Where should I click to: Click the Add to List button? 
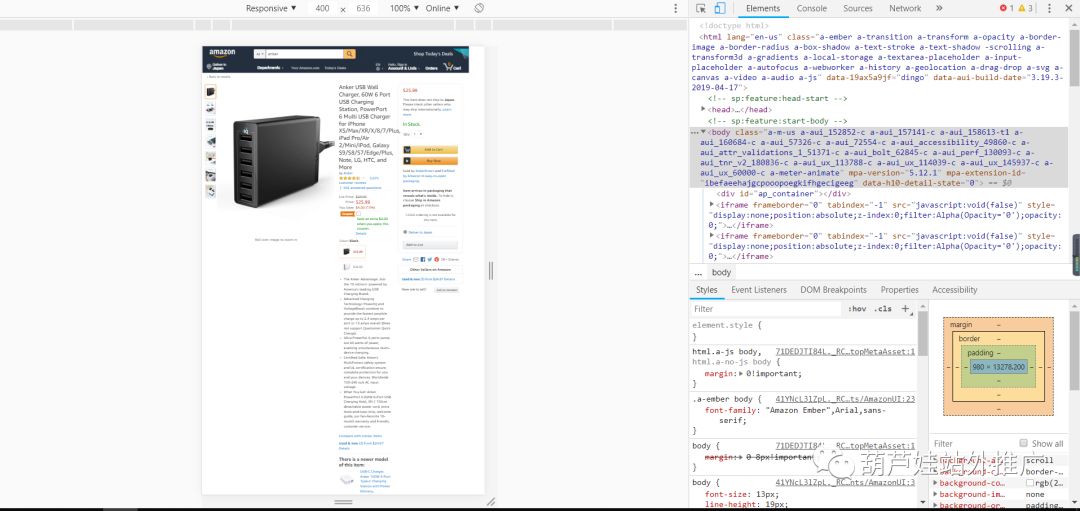(x=430, y=244)
